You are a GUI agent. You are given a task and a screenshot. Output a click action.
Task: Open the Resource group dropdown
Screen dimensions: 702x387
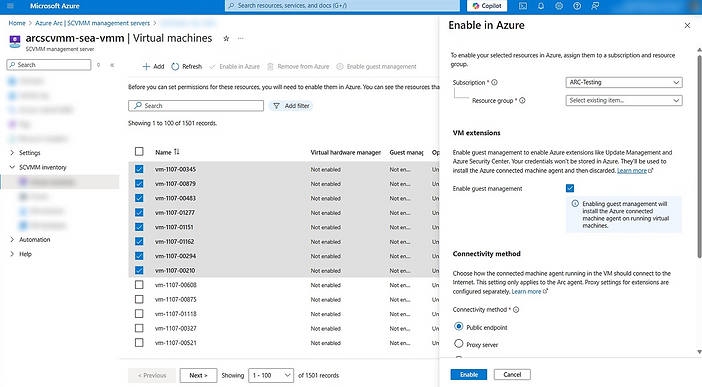(x=624, y=100)
